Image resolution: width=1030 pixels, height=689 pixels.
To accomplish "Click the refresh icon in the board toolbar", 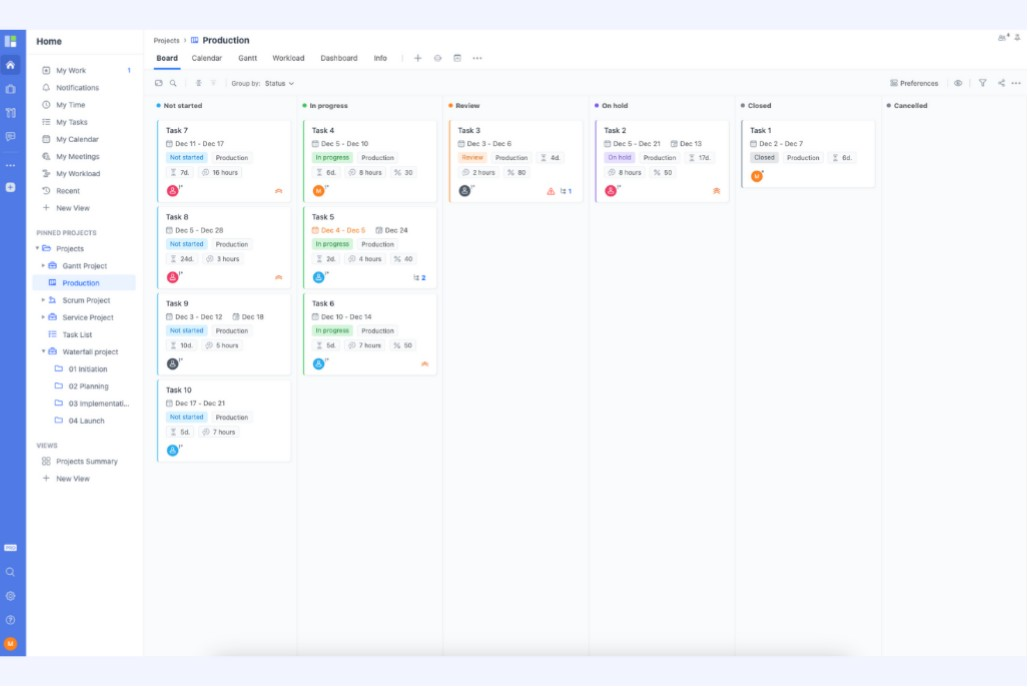I will point(157,83).
